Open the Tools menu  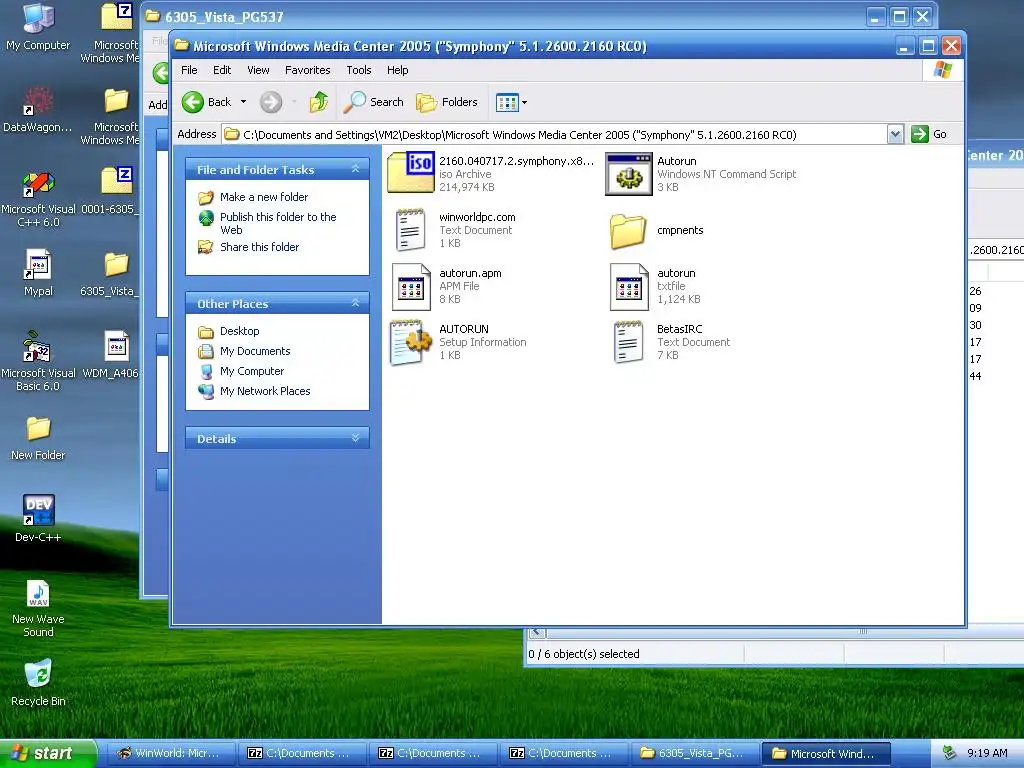click(x=359, y=70)
